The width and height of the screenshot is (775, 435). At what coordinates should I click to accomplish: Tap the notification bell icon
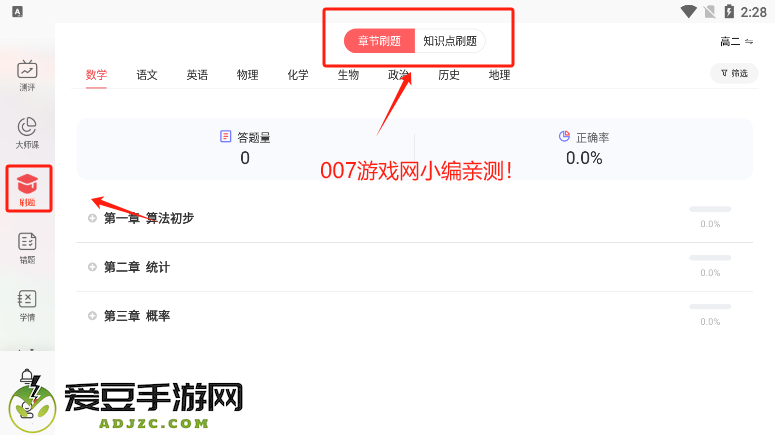point(27,377)
